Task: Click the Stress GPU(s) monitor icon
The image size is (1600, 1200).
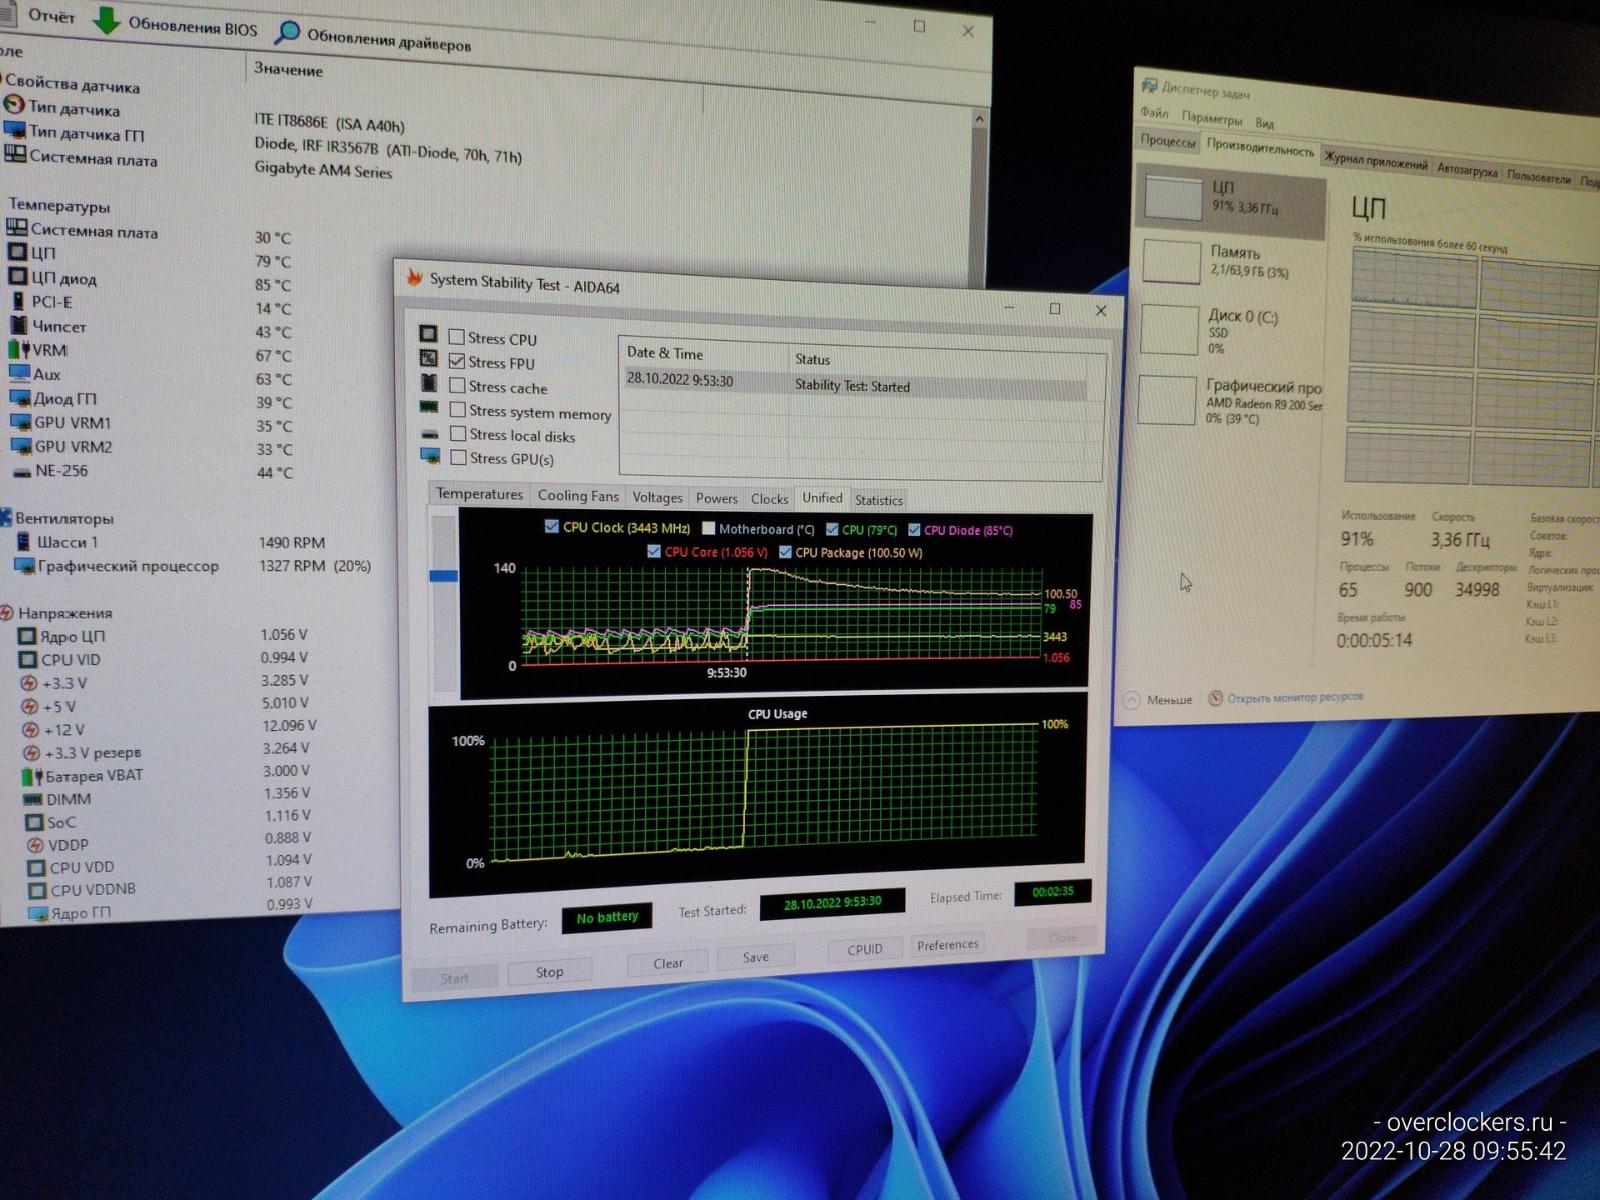Action: click(x=431, y=456)
